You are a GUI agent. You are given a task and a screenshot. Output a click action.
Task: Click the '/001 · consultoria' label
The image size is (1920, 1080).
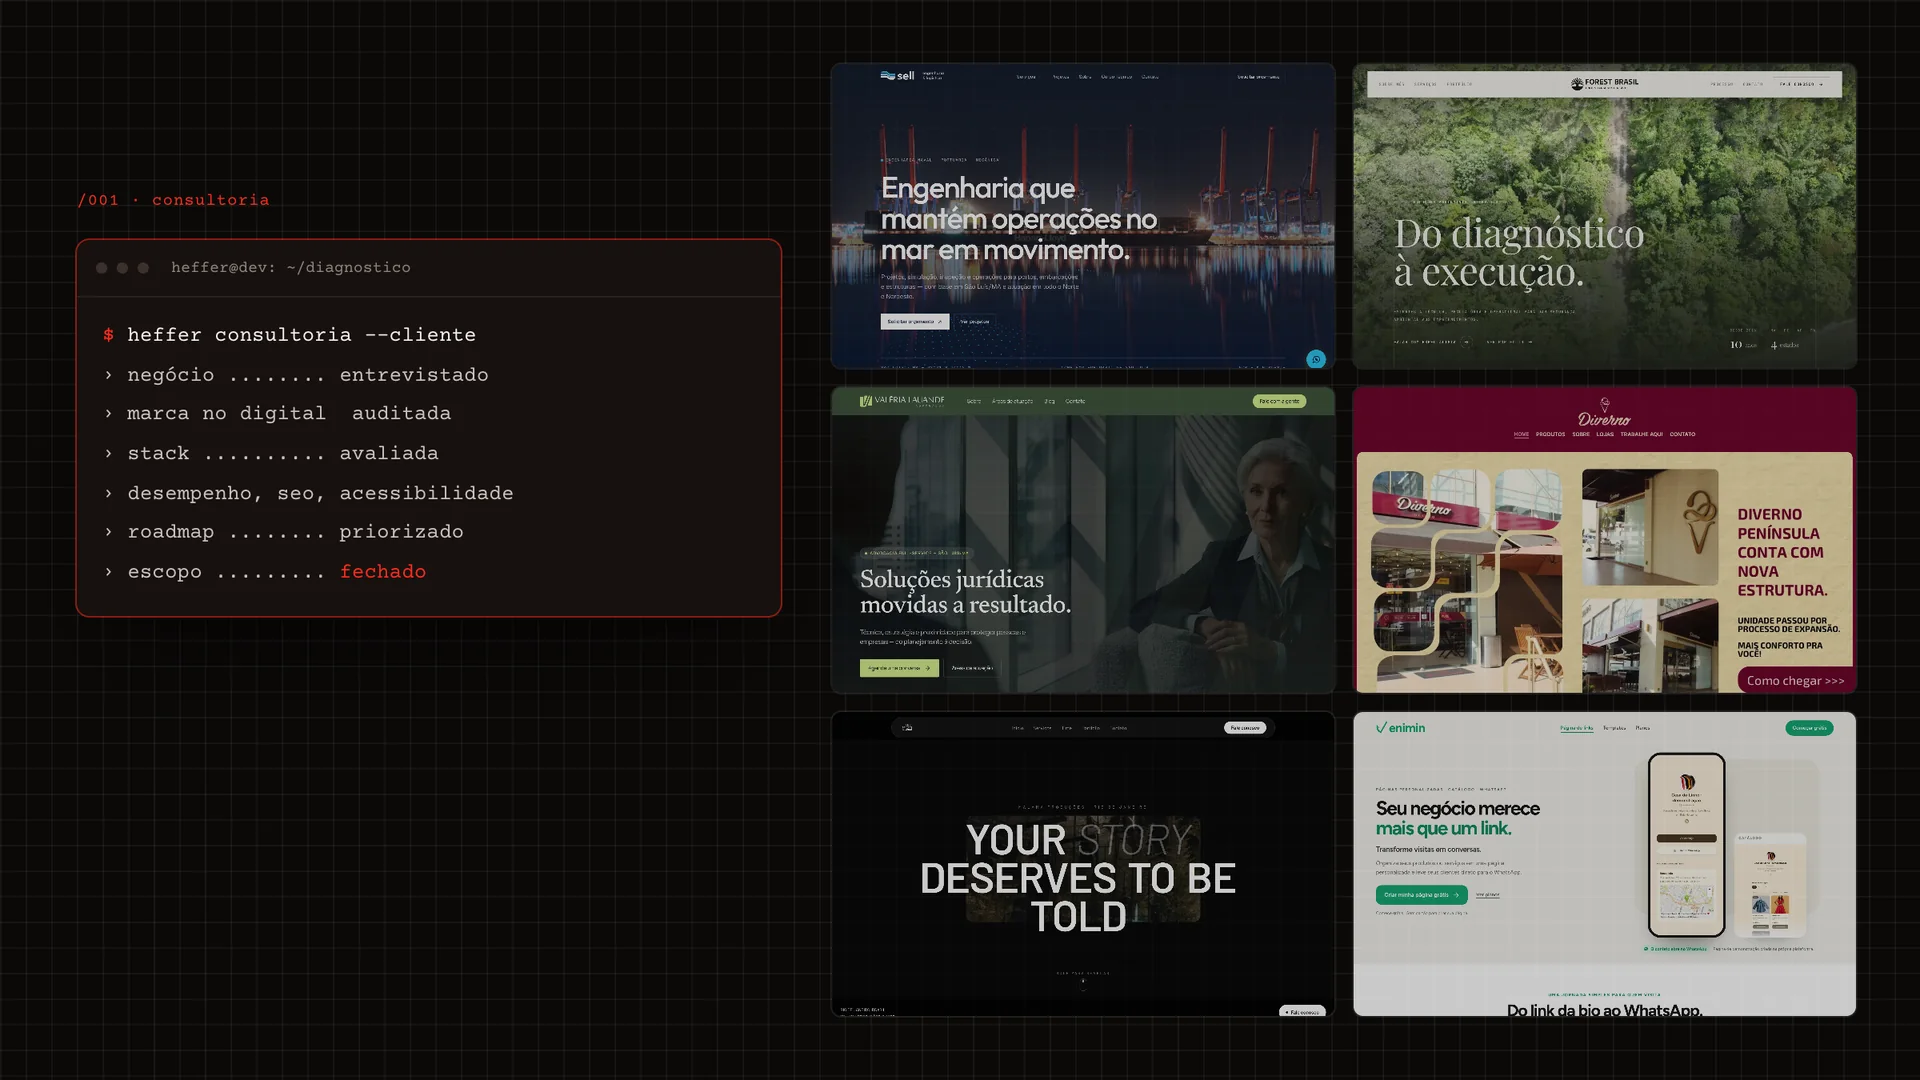(x=173, y=200)
